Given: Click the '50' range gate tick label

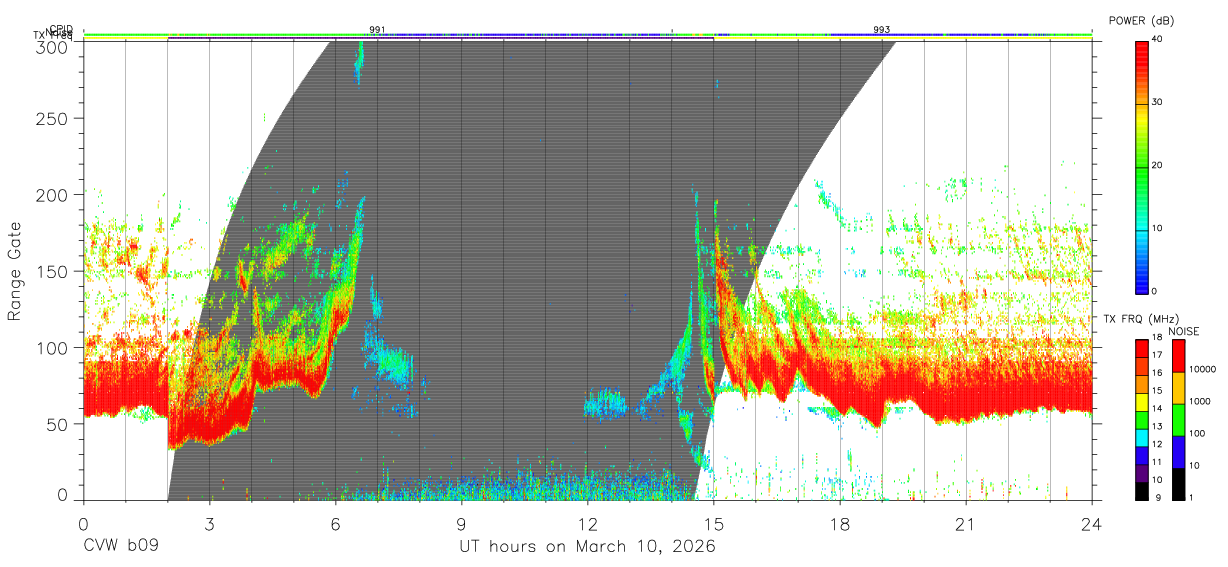Looking at the screenshot, I should pyautogui.click(x=59, y=424).
